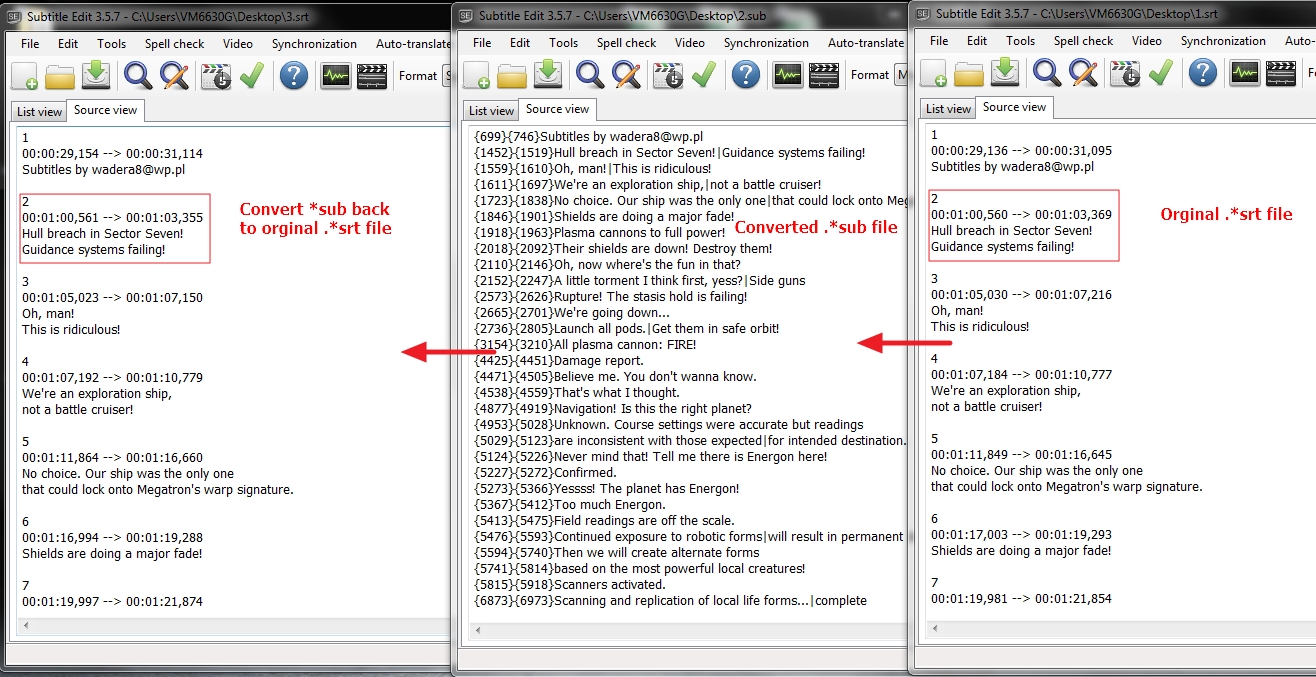Open Auto-translate menu in 3.srt window
This screenshot has height=677, width=1316.
(x=412, y=44)
